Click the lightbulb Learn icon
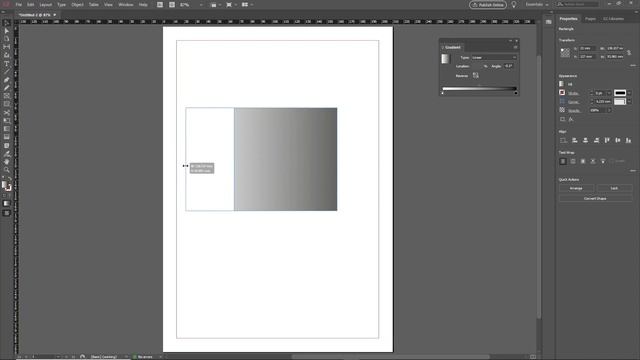 click(x=514, y=4)
